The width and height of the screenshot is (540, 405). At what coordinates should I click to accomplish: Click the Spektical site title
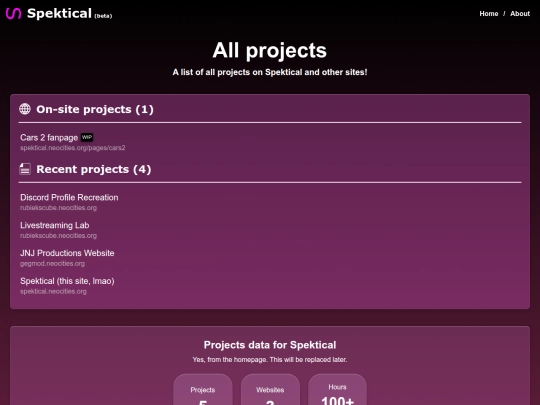tap(59, 13)
